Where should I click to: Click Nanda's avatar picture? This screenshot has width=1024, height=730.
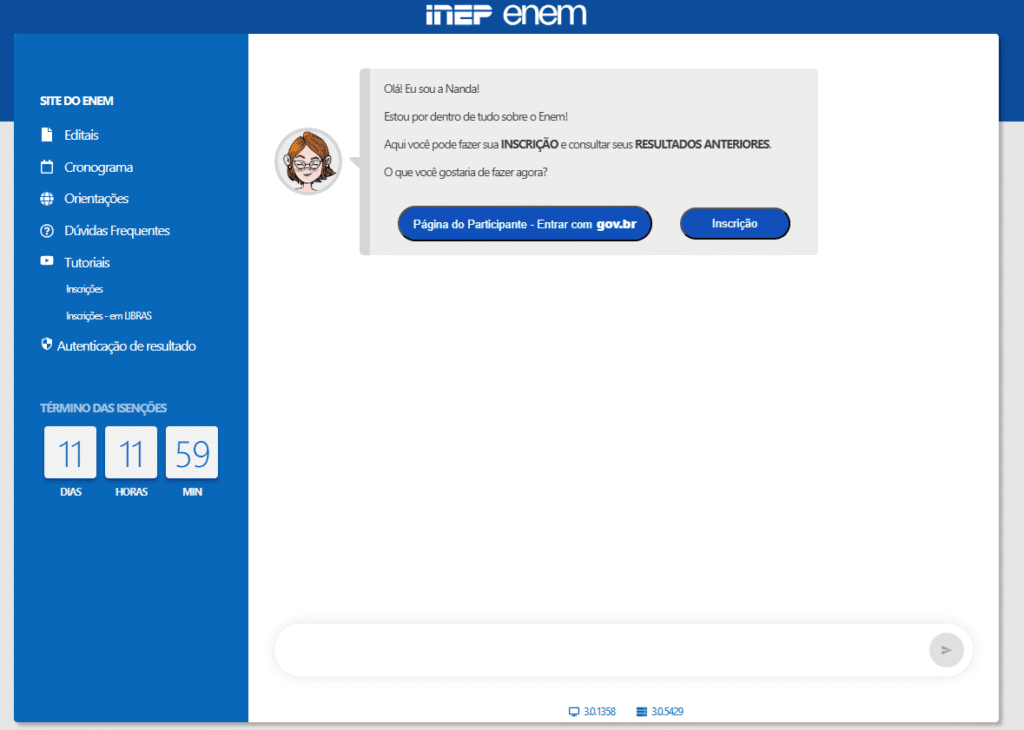pos(308,161)
